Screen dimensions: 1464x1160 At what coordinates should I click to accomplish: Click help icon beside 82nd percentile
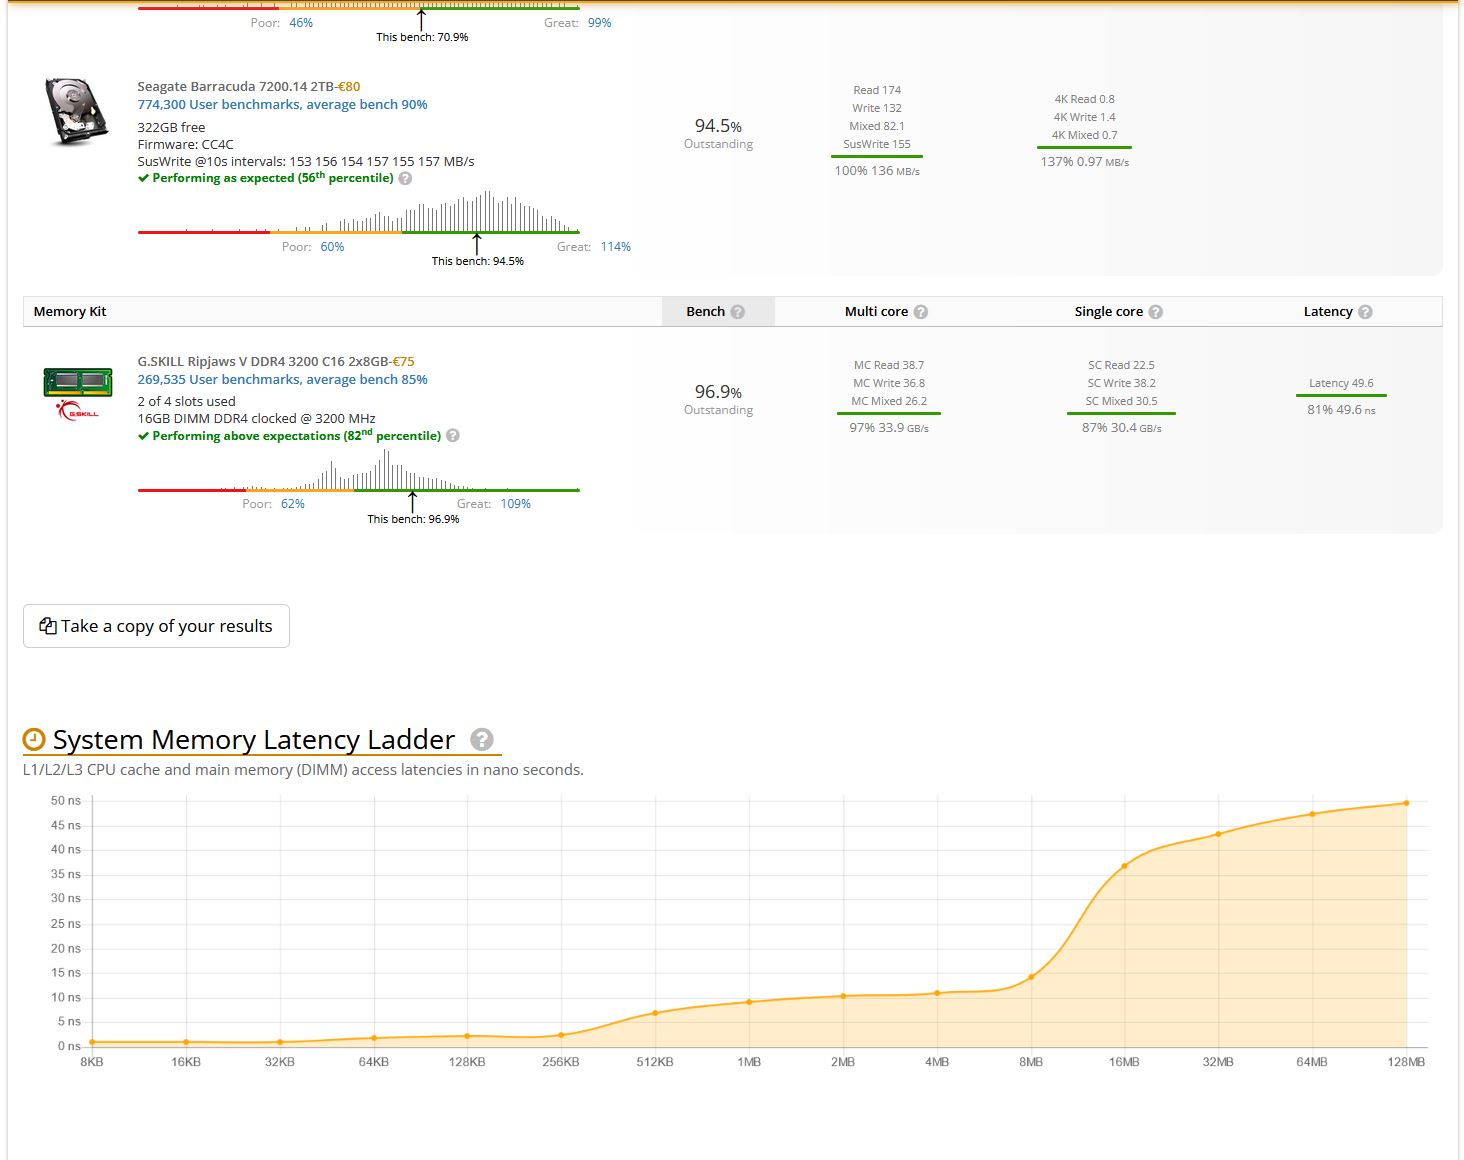pos(453,436)
